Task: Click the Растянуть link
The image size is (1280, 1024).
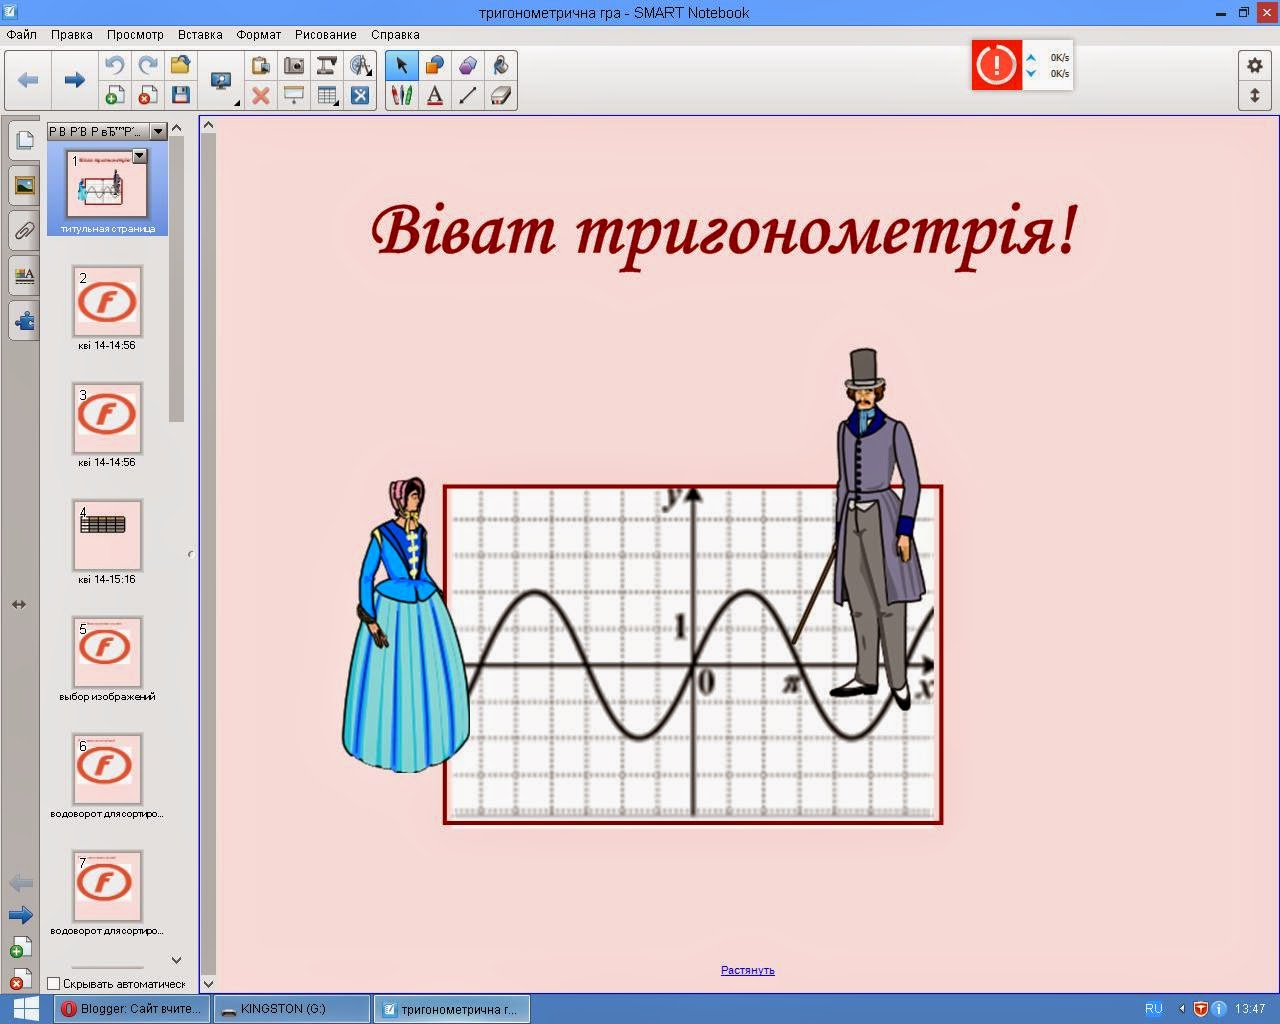Action: 747,970
